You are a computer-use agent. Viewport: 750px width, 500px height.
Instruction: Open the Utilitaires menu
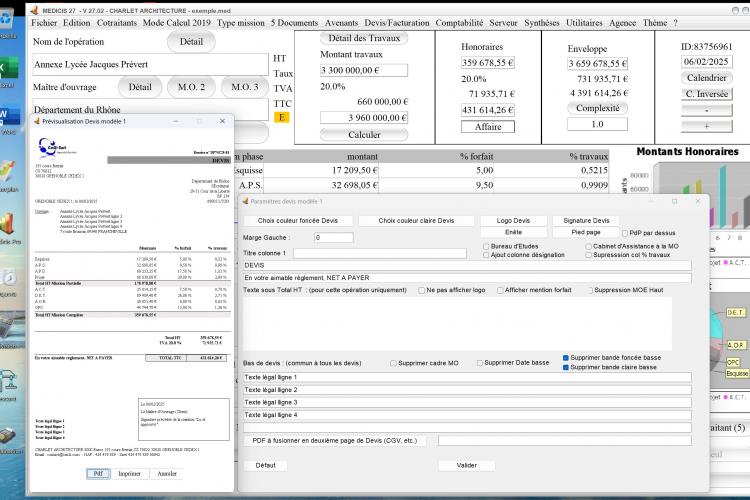584,22
